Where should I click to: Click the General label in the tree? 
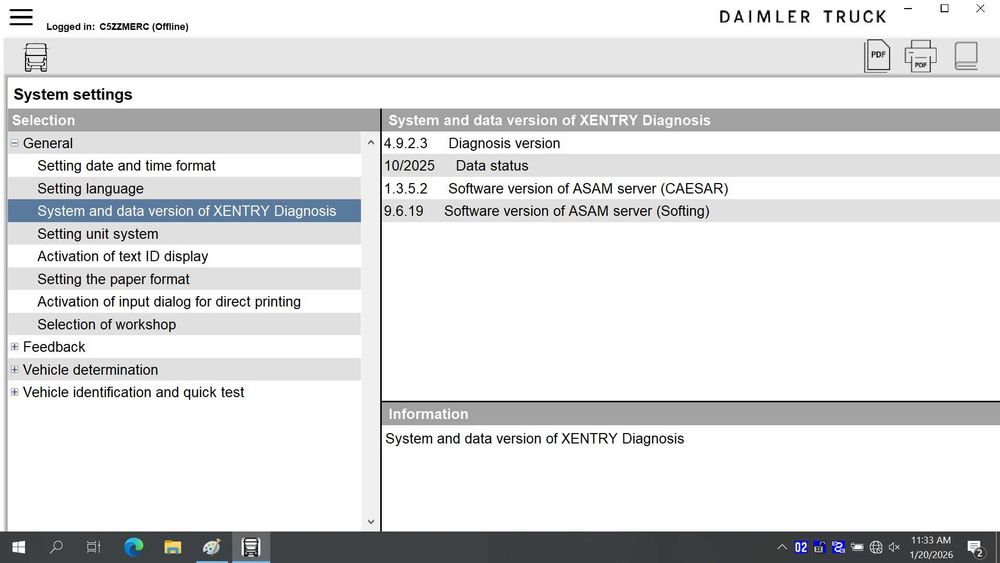[48, 143]
